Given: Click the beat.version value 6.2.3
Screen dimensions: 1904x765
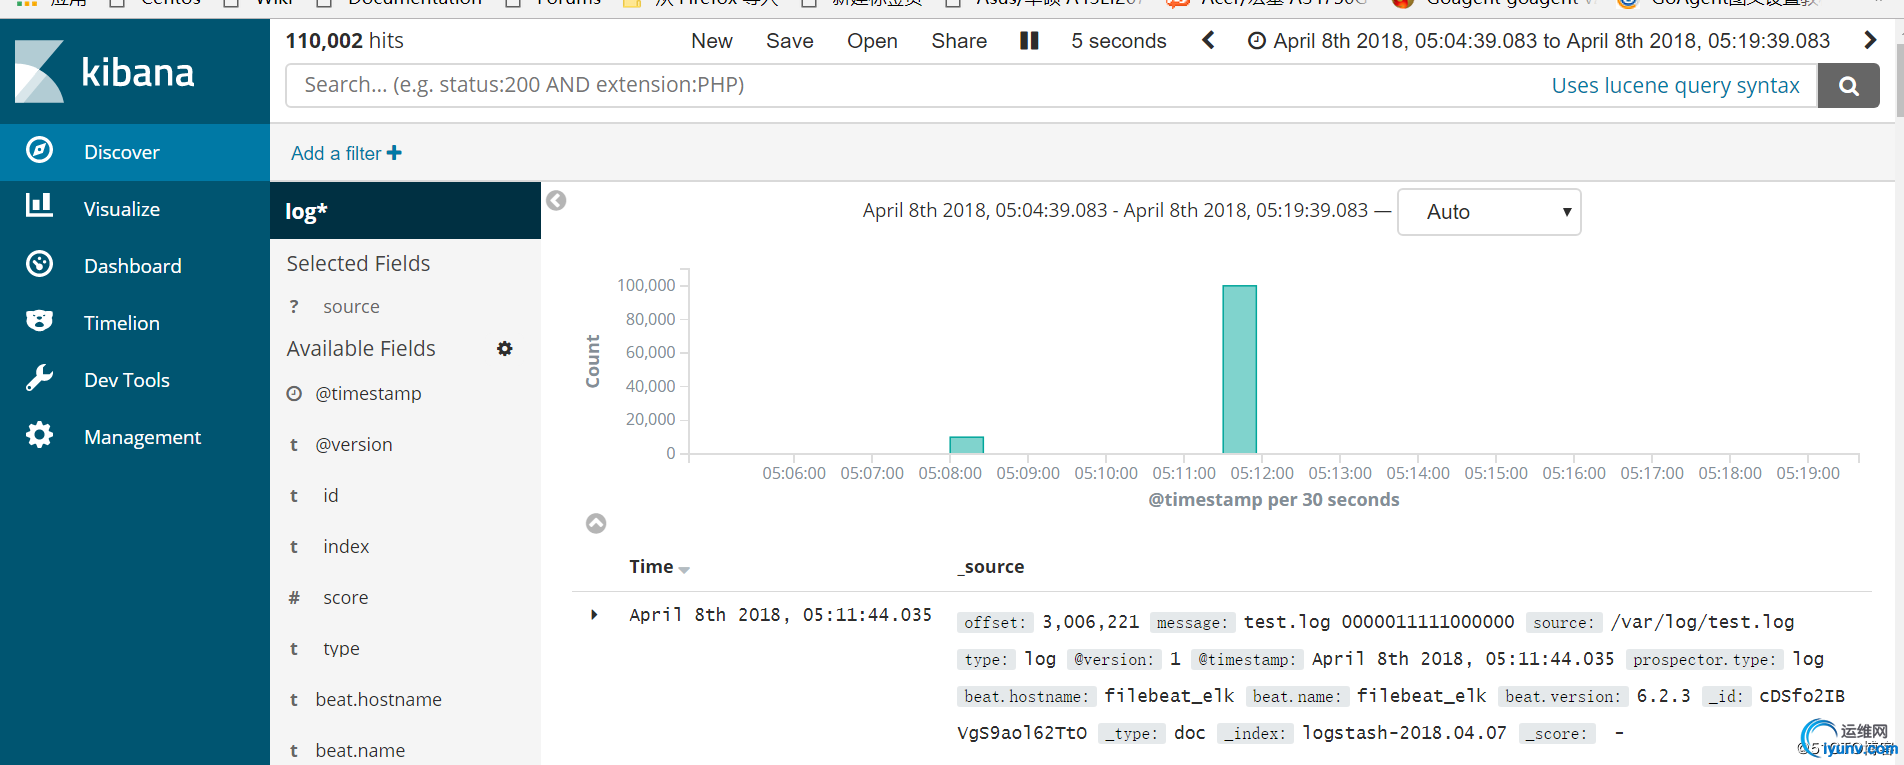Looking at the screenshot, I should click(1663, 696).
